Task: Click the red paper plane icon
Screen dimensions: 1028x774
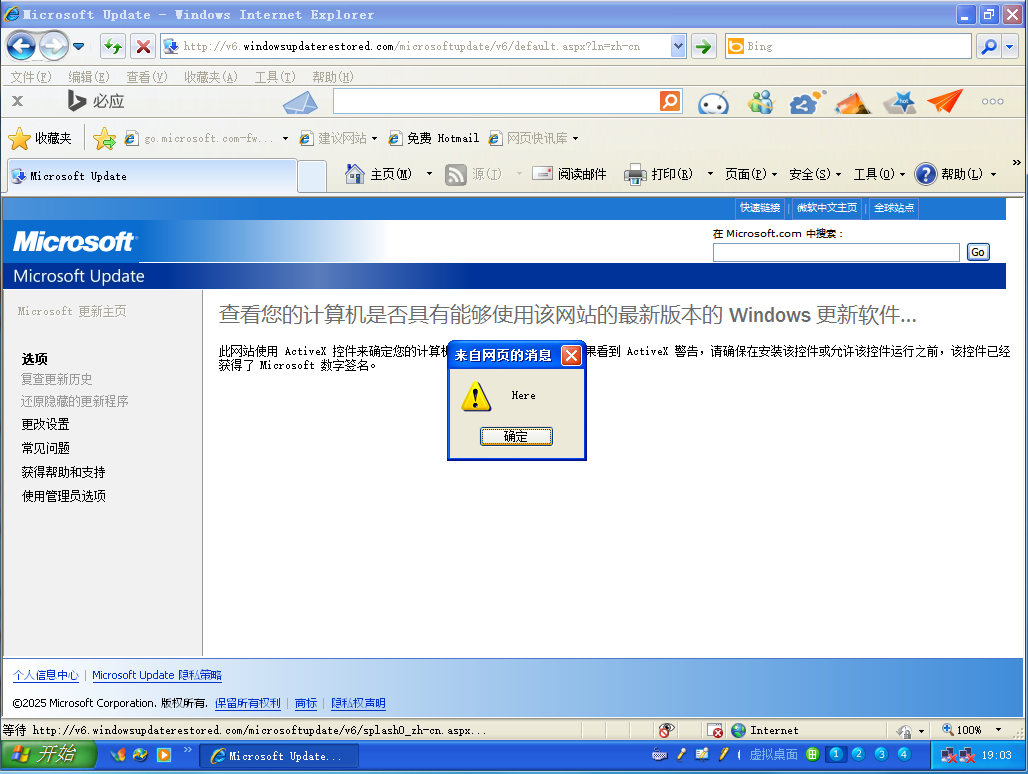Action: [945, 101]
